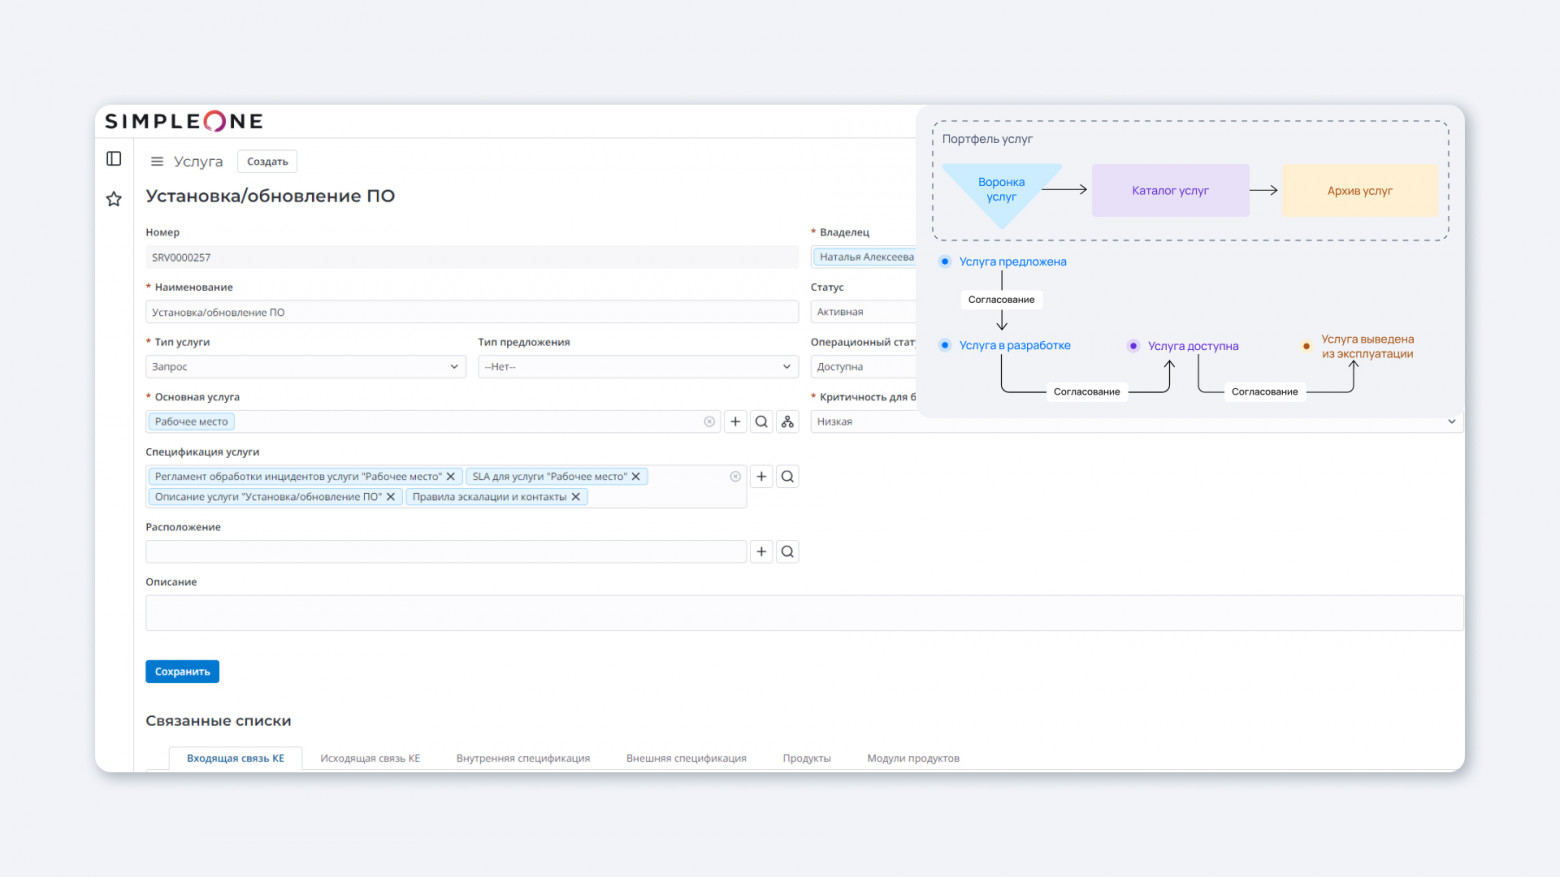Select the Продукты tab
Screen dimensions: 1560x877
pyautogui.click(x=807, y=759)
